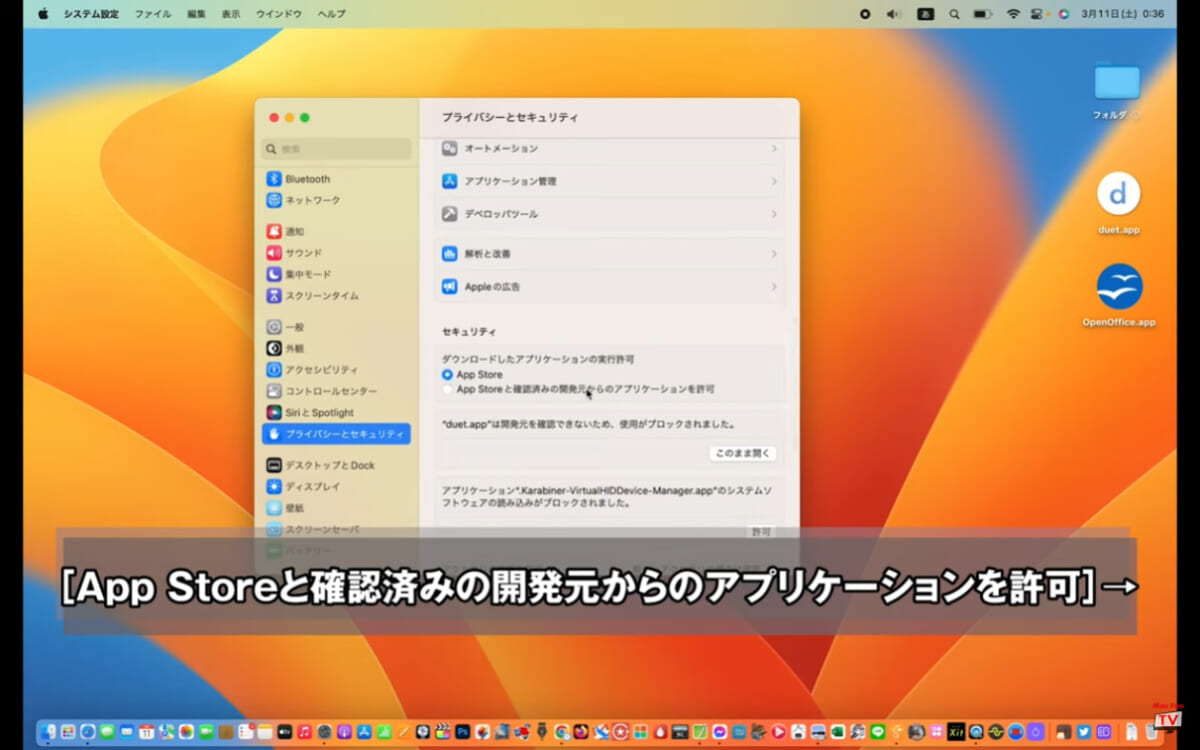This screenshot has height=750, width=1200.
Task: Open the ヘルプ menu
Action: (x=332, y=14)
